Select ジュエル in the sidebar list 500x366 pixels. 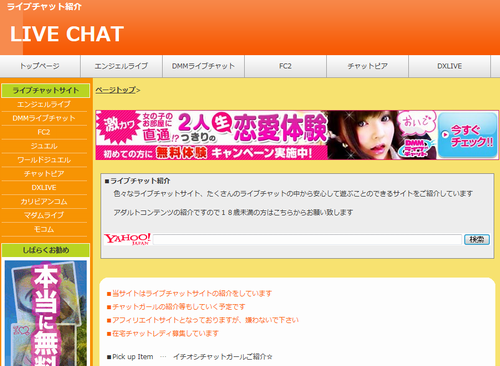[44, 146]
